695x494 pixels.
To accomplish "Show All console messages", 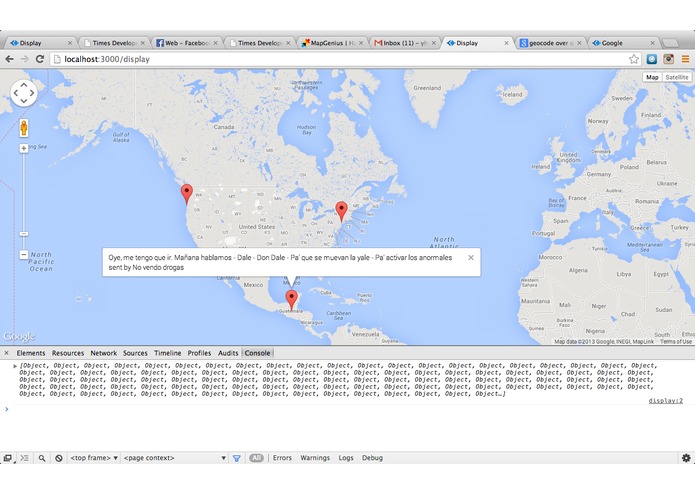I will pos(256,458).
